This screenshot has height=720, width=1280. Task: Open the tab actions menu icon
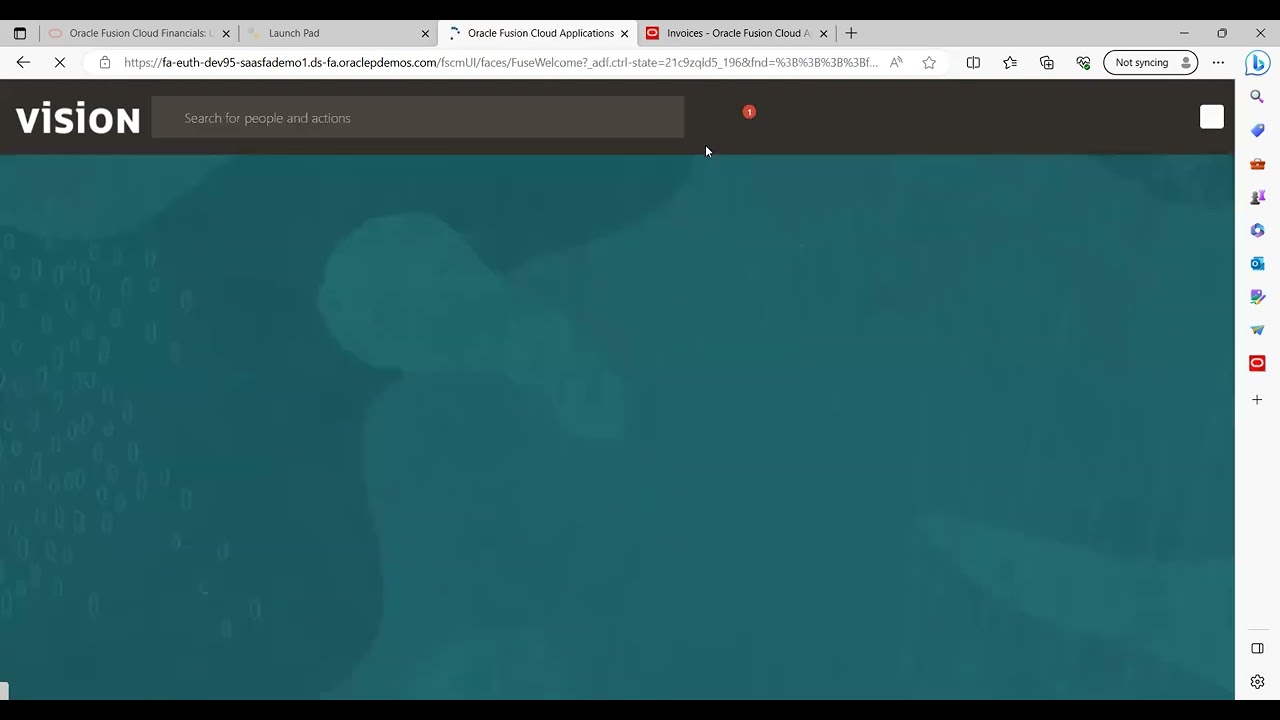click(20, 33)
